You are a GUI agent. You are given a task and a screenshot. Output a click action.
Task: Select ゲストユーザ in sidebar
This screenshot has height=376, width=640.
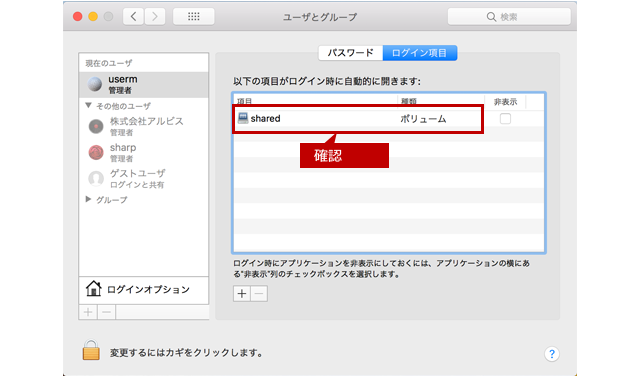point(144,178)
